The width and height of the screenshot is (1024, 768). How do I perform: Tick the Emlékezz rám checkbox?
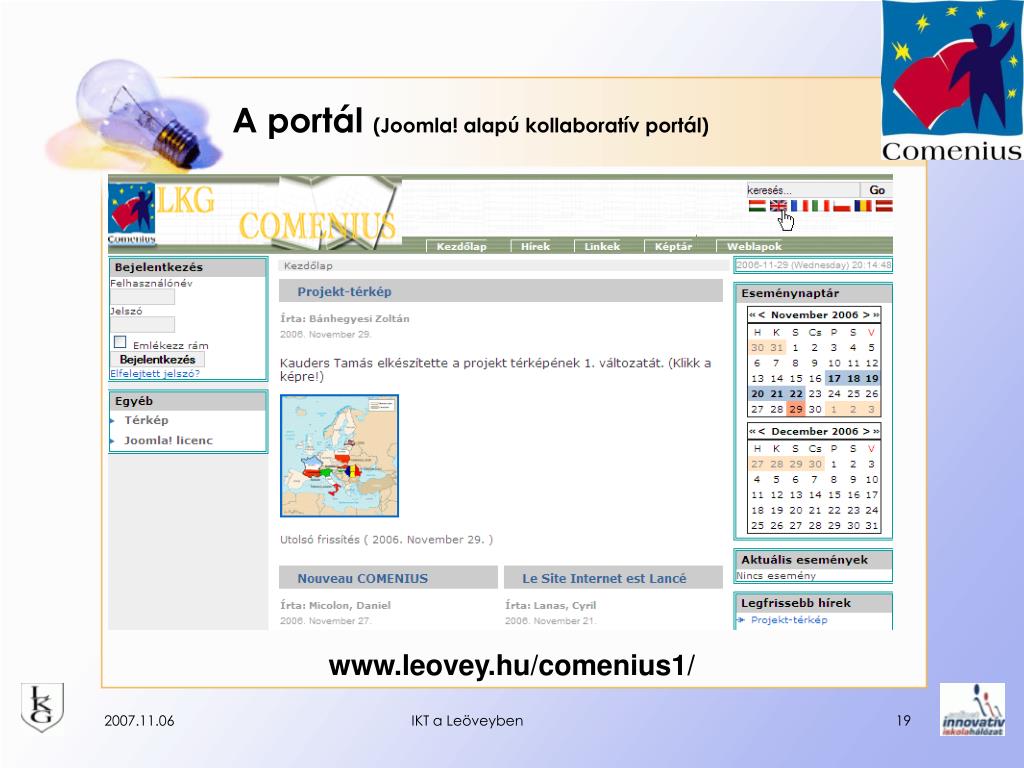[120, 342]
